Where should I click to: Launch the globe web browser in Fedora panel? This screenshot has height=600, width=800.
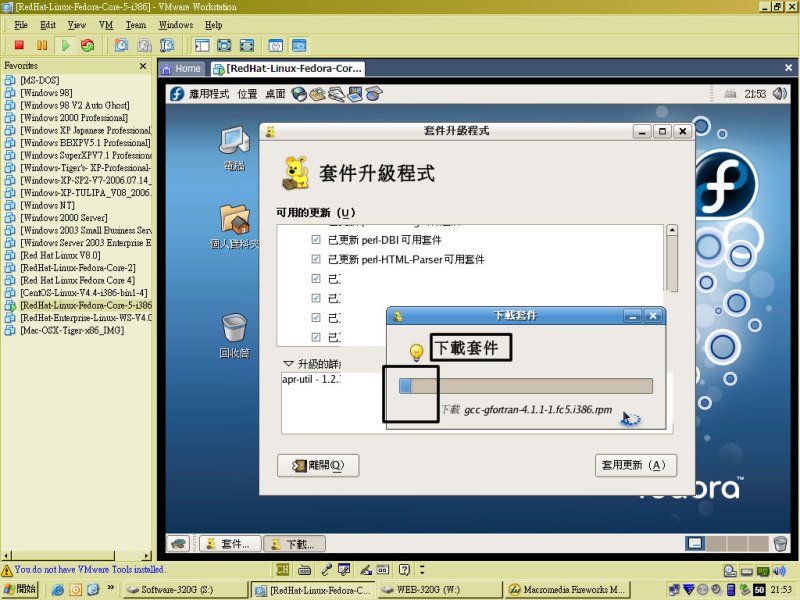(299, 94)
